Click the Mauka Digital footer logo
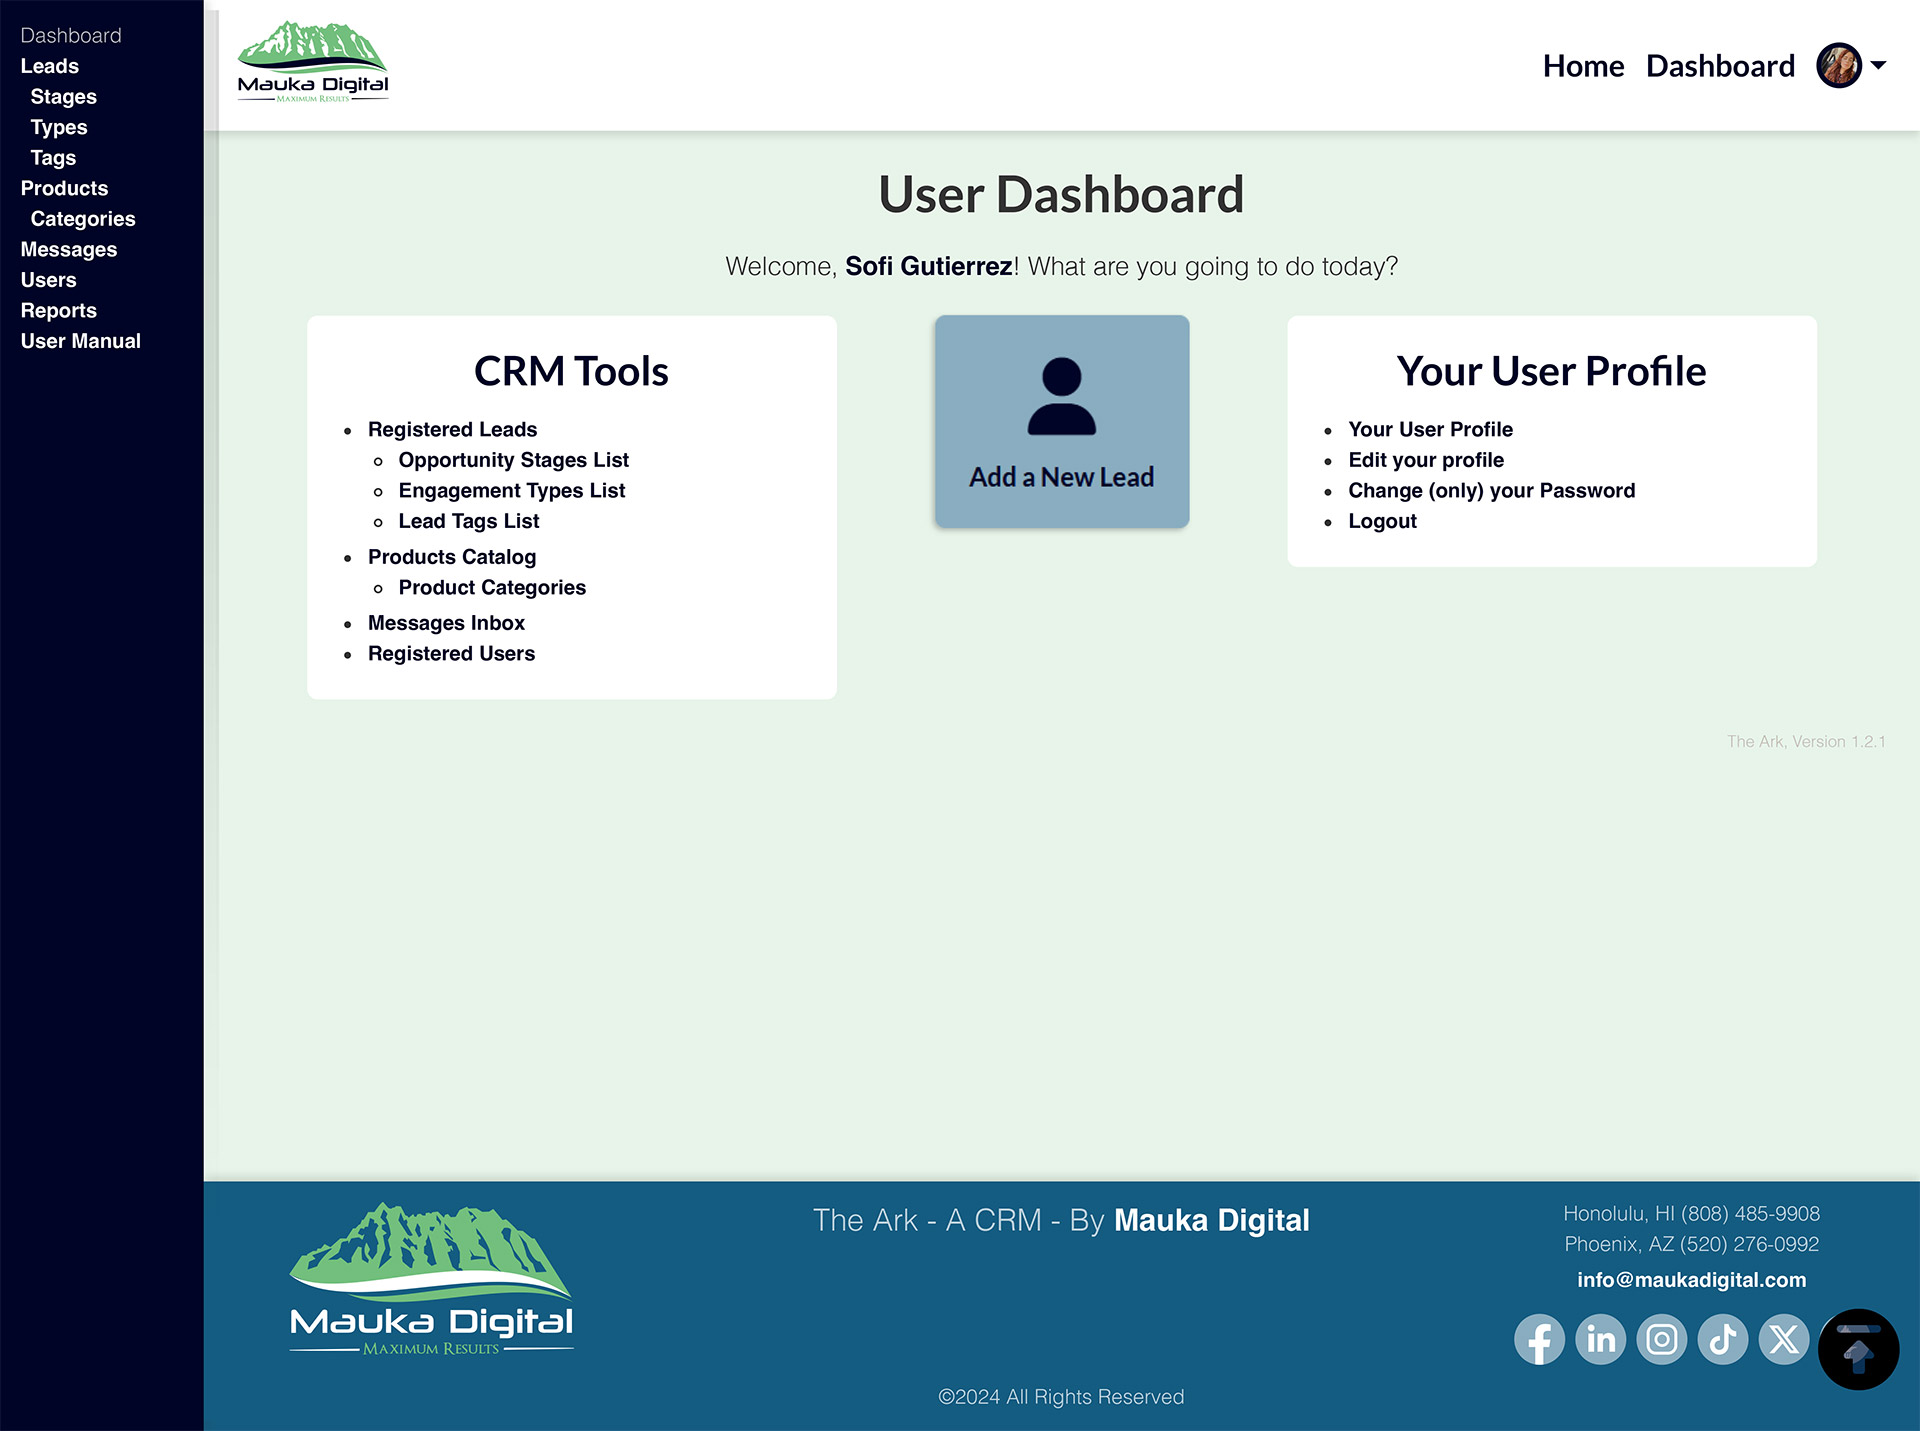Viewport: 1920px width, 1431px height. tap(431, 1280)
